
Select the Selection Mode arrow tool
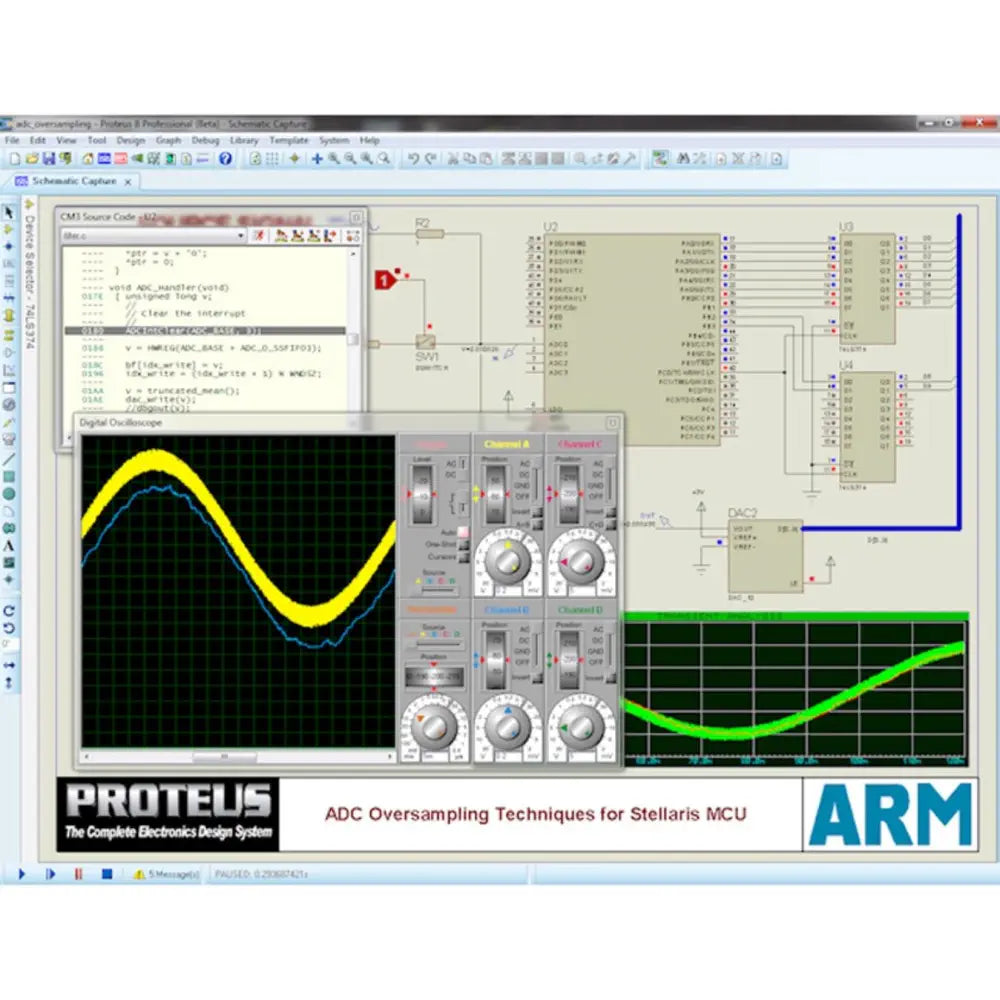coord(9,212)
